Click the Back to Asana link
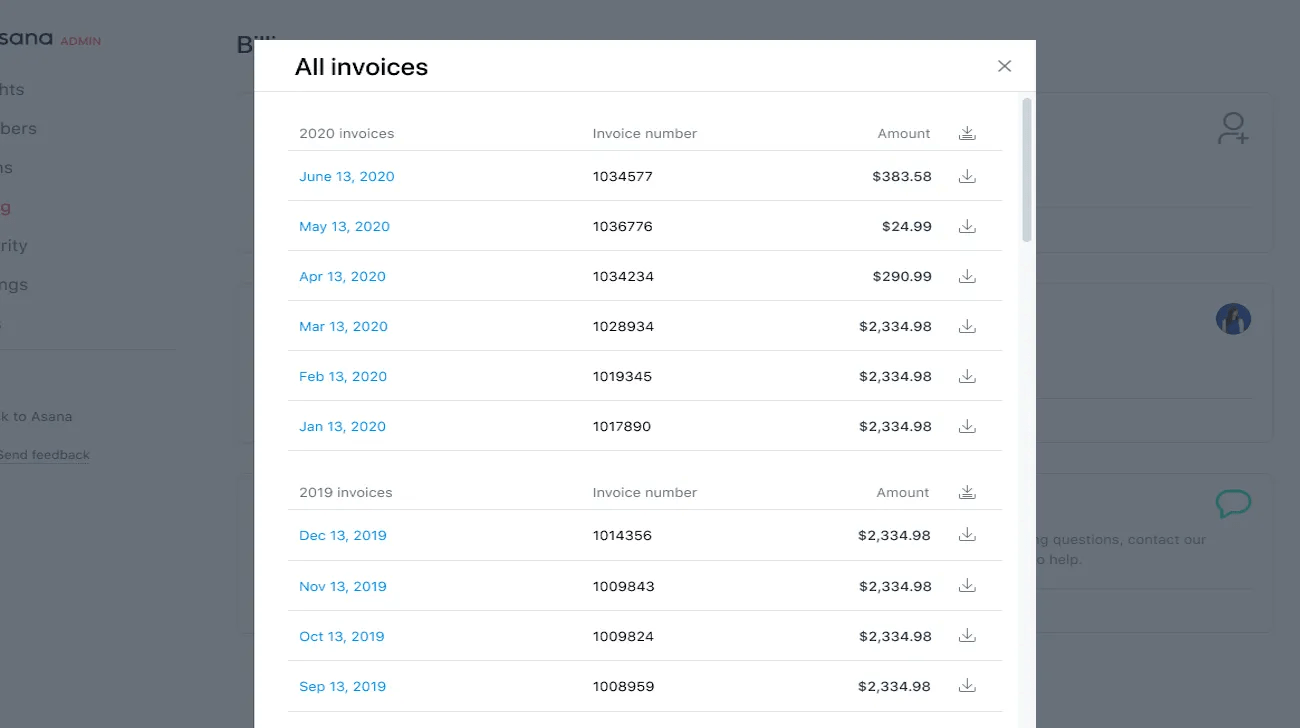This screenshot has width=1300, height=728. 35,416
